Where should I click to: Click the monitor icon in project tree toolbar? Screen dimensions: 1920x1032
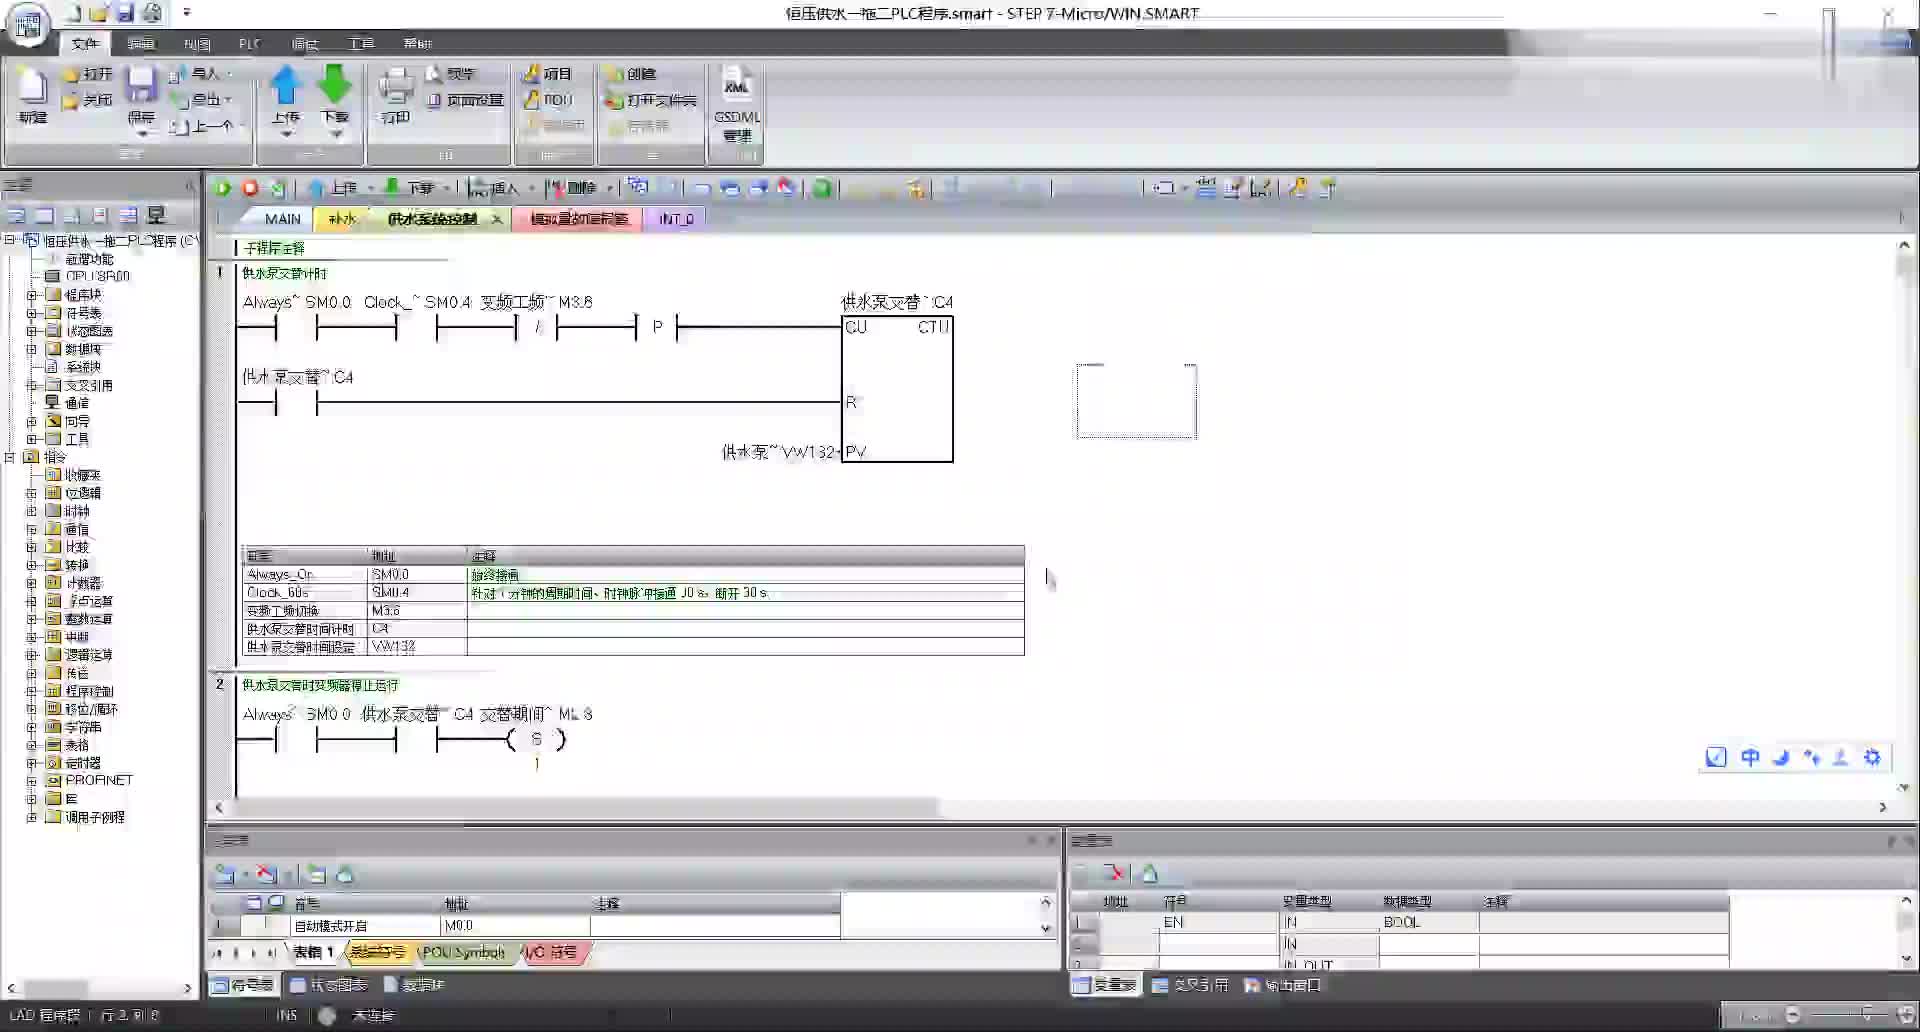click(x=156, y=215)
